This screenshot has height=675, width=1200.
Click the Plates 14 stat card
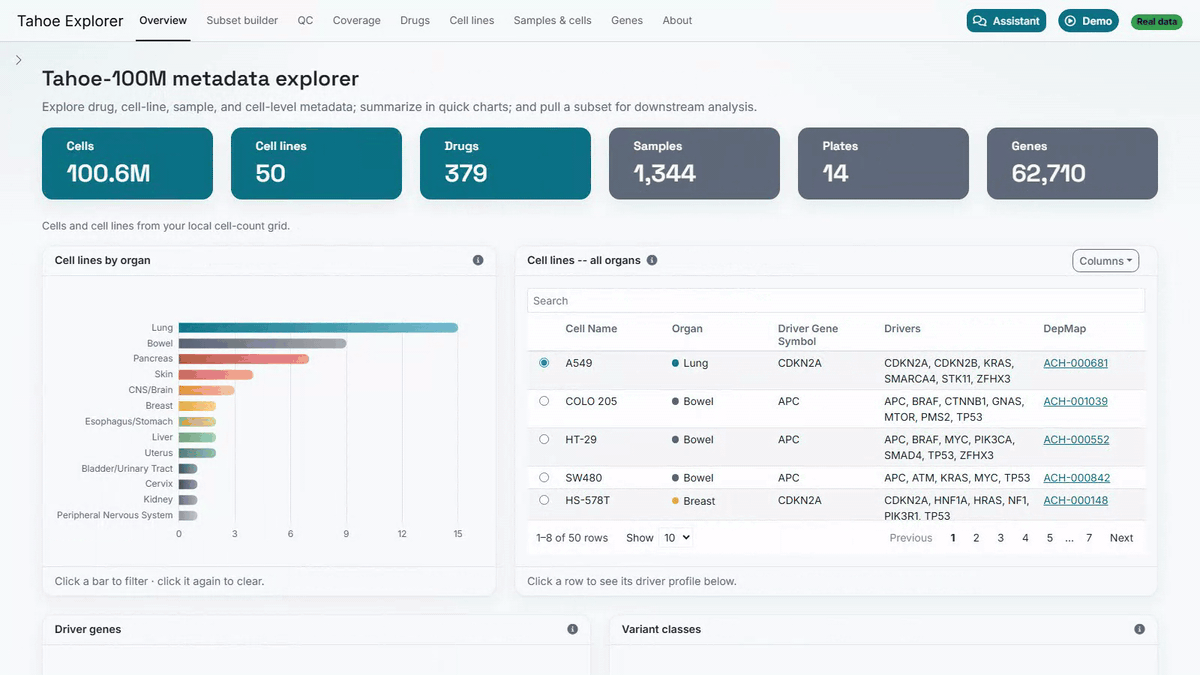(x=883, y=163)
